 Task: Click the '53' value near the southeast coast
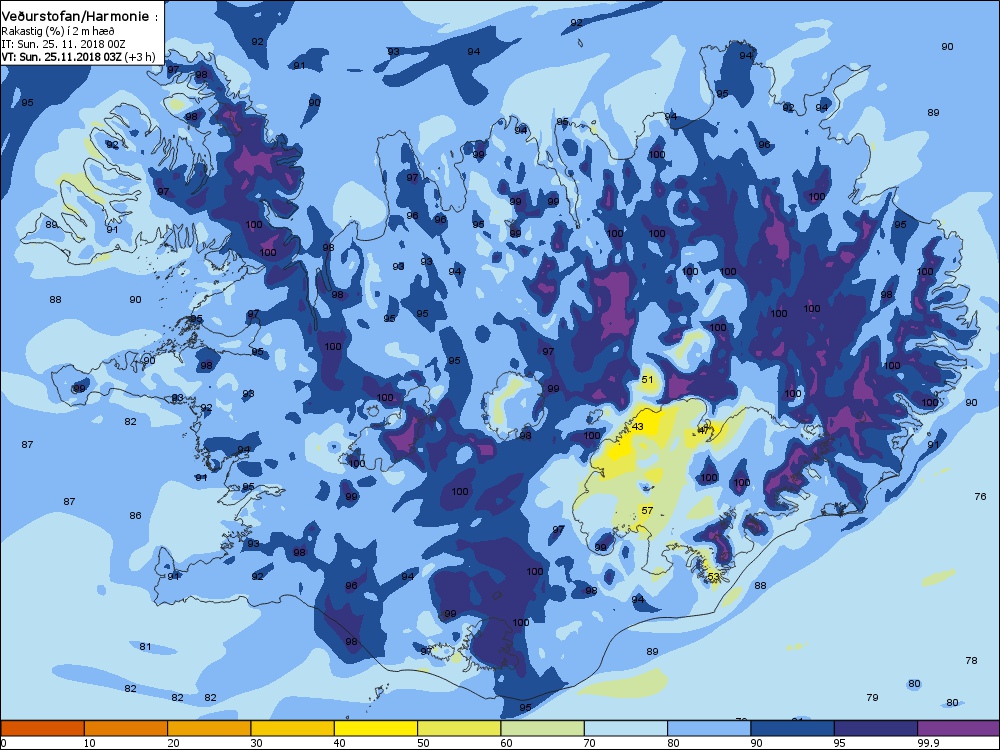tap(714, 577)
